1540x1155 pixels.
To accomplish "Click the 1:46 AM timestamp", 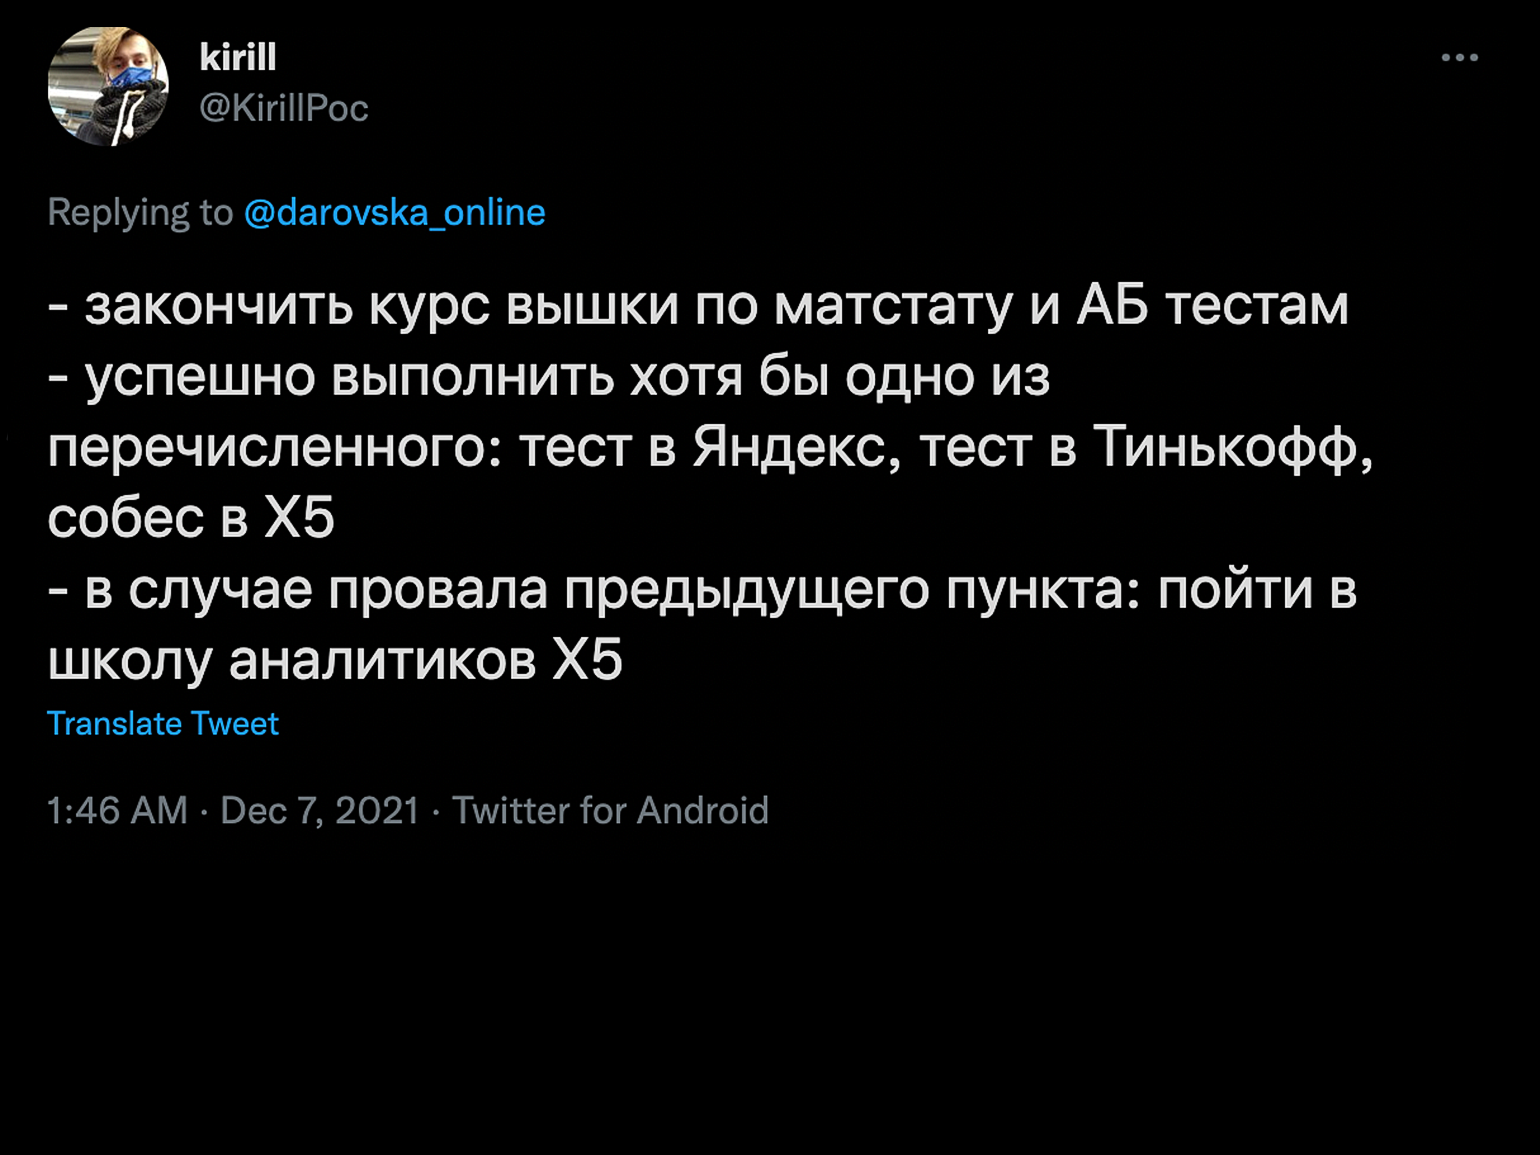I will [117, 811].
